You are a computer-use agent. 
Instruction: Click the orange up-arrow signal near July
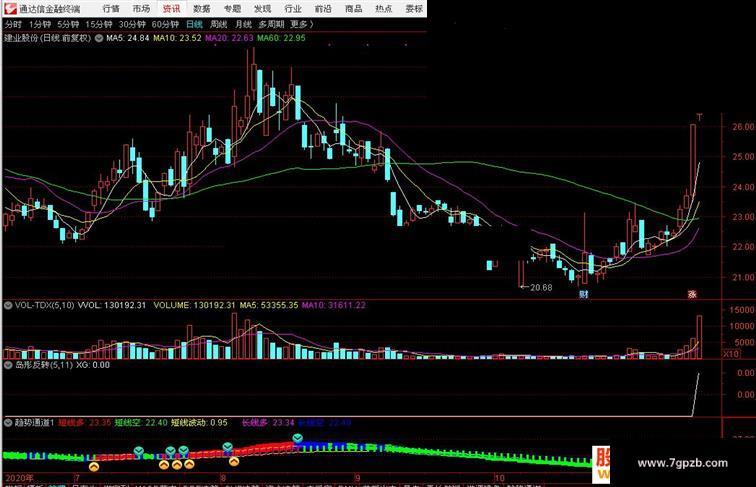tap(94, 467)
